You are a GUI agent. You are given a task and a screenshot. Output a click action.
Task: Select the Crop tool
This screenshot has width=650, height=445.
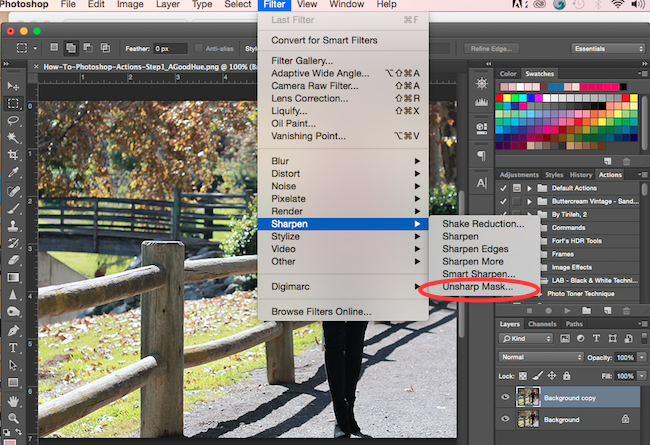(x=13, y=155)
